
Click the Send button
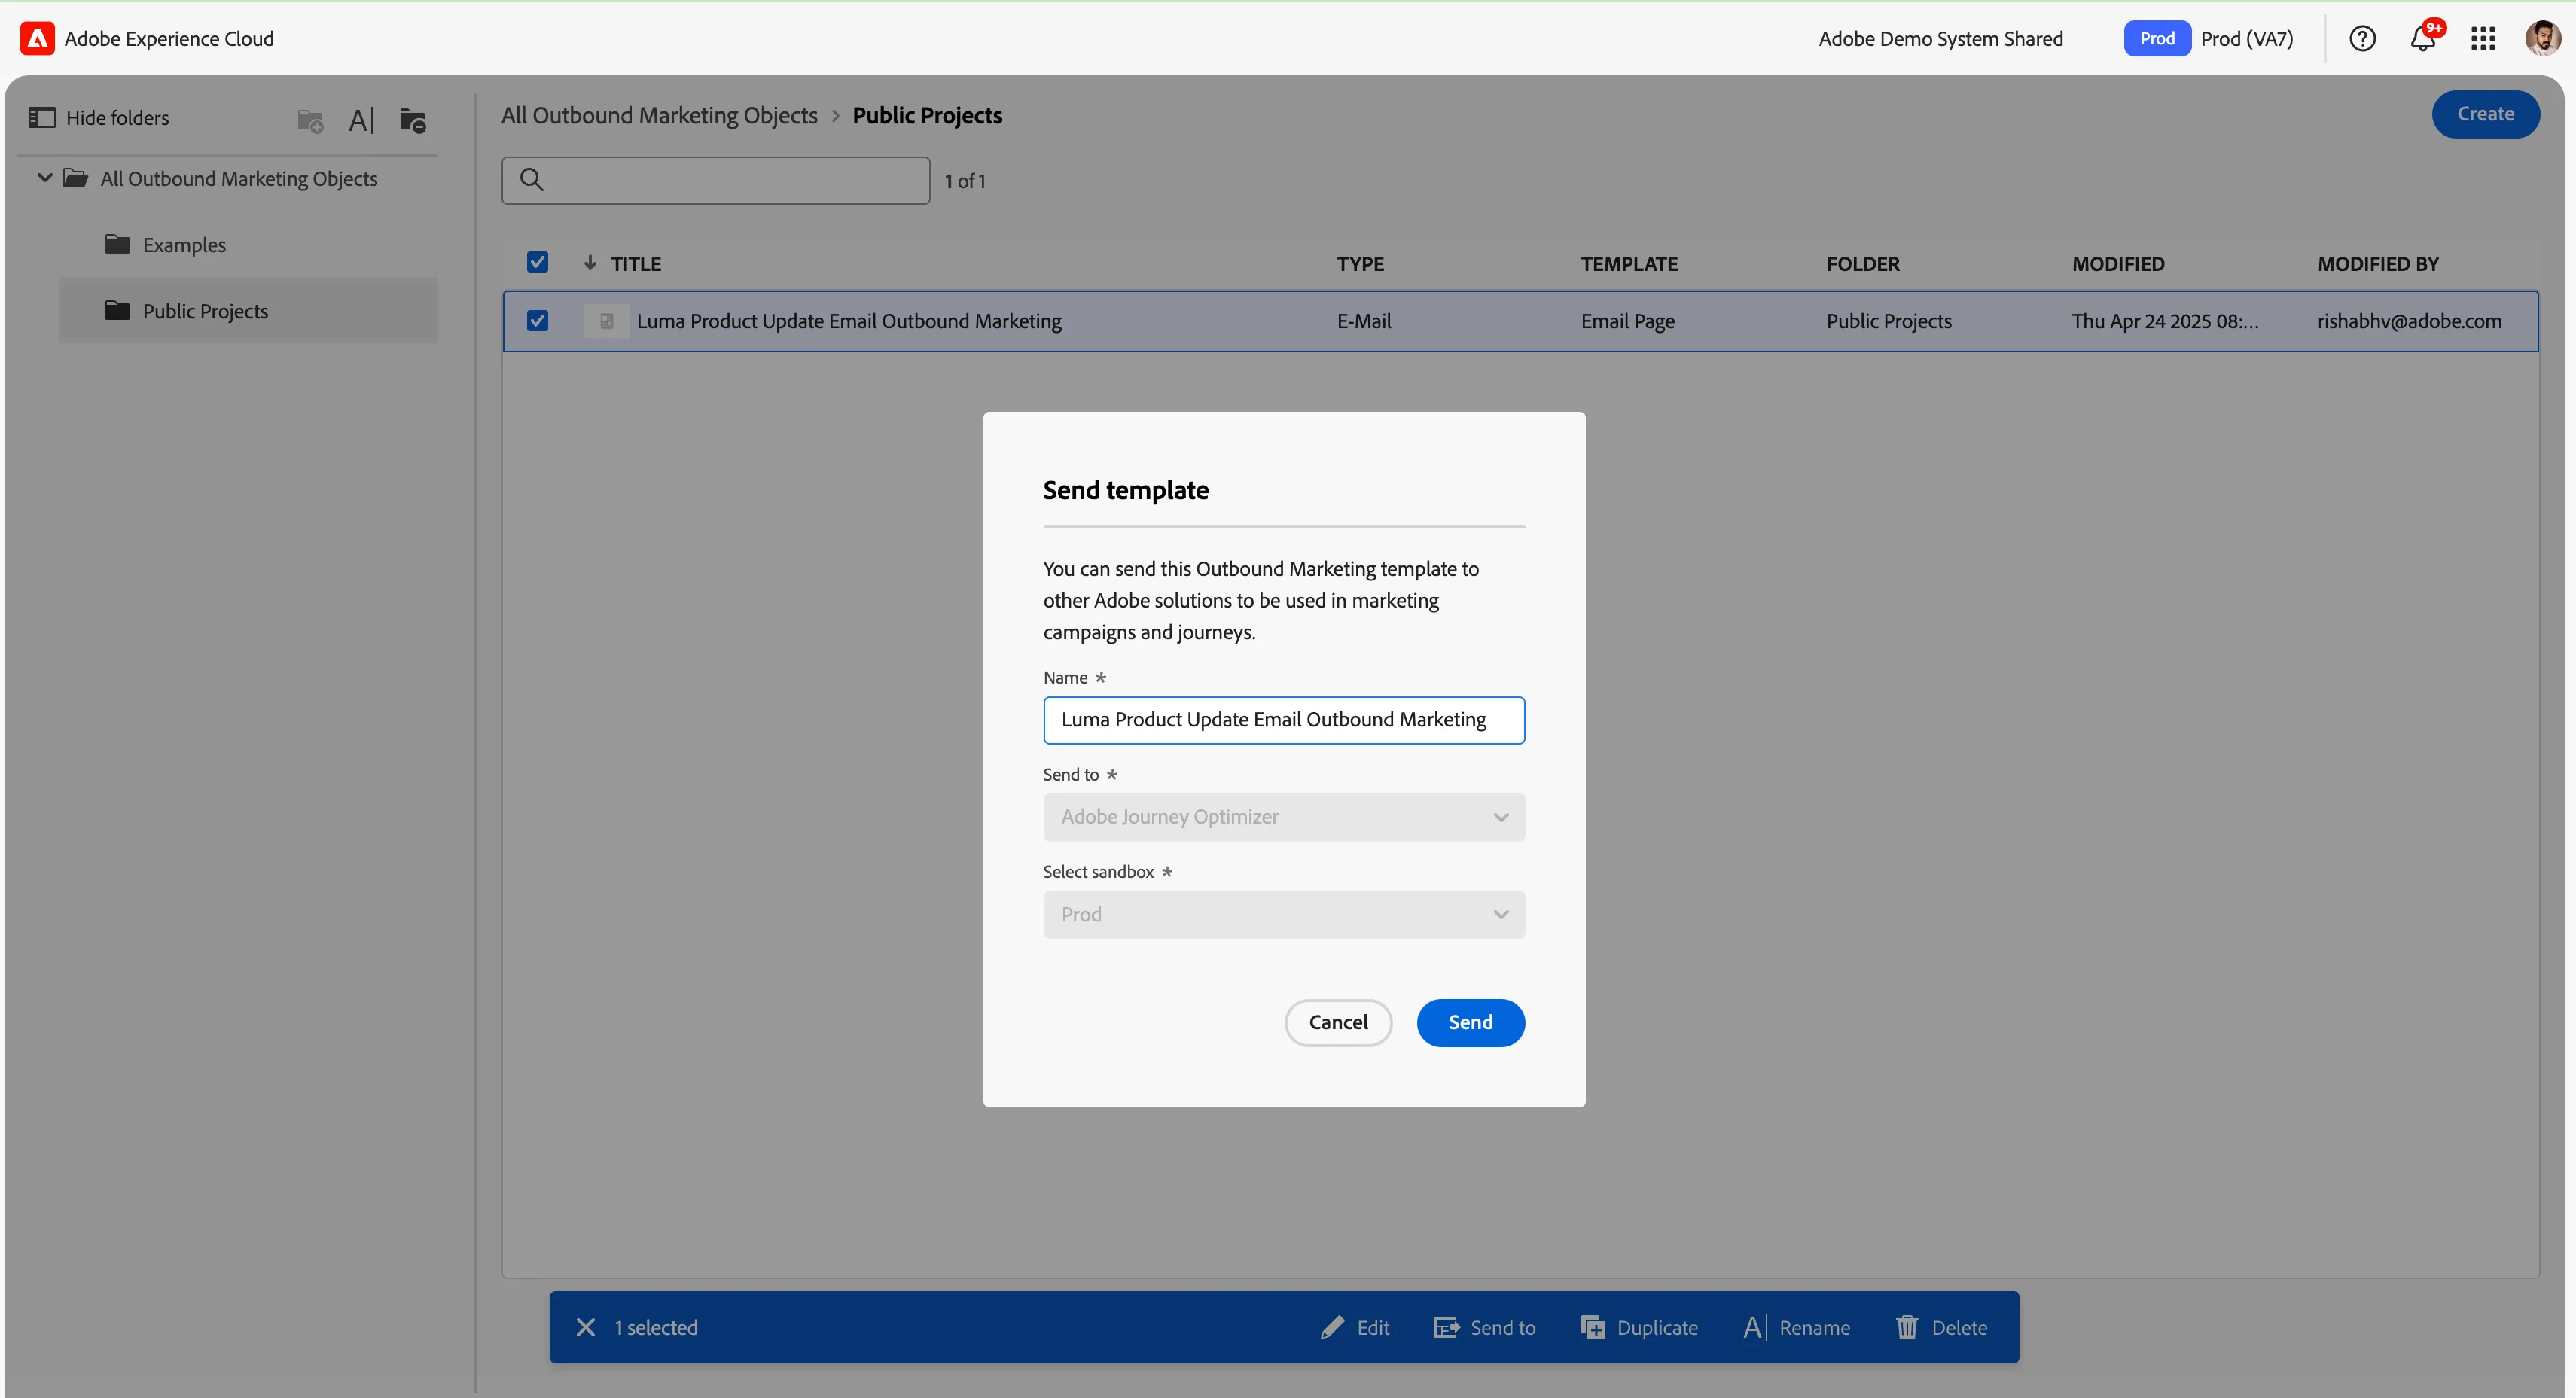[x=1470, y=1022]
